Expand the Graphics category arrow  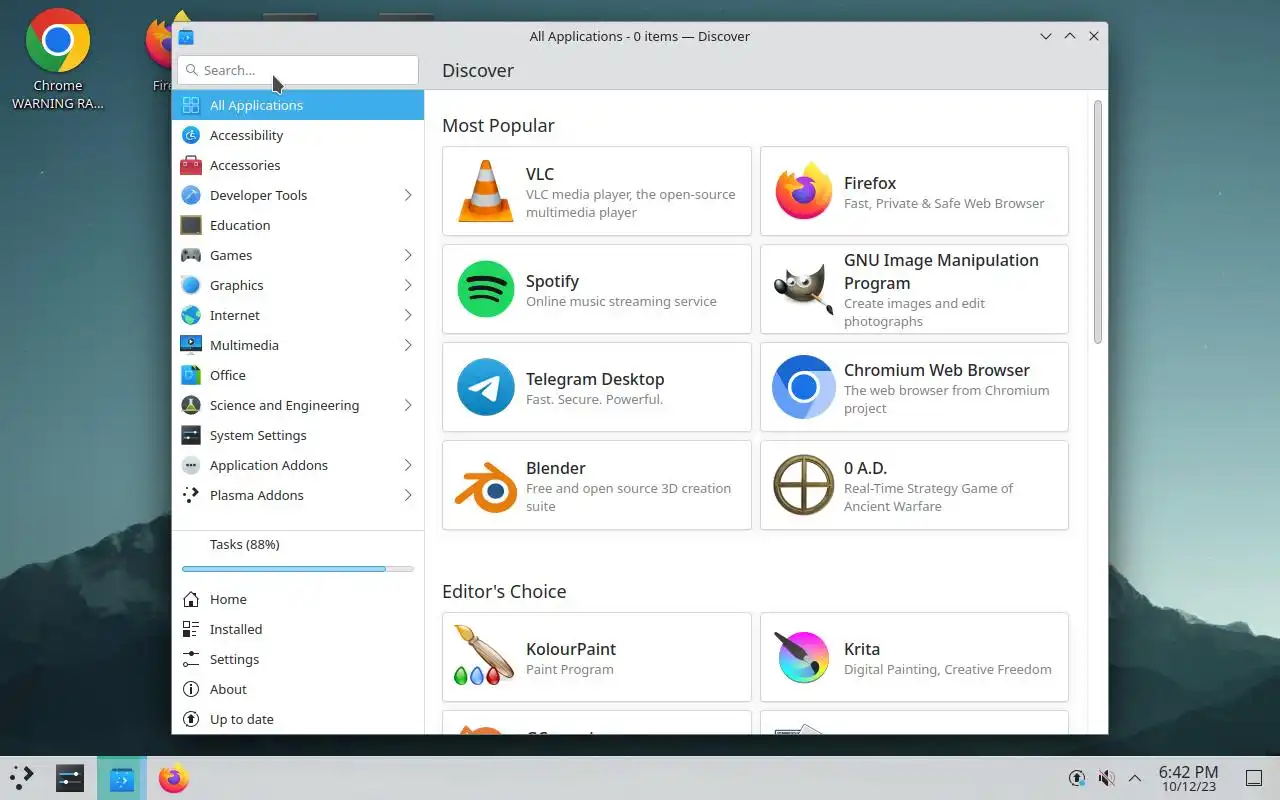[408, 285]
